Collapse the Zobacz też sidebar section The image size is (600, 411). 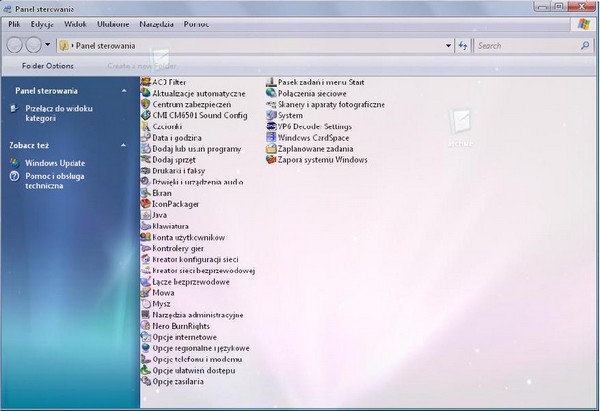pyautogui.click(x=124, y=145)
